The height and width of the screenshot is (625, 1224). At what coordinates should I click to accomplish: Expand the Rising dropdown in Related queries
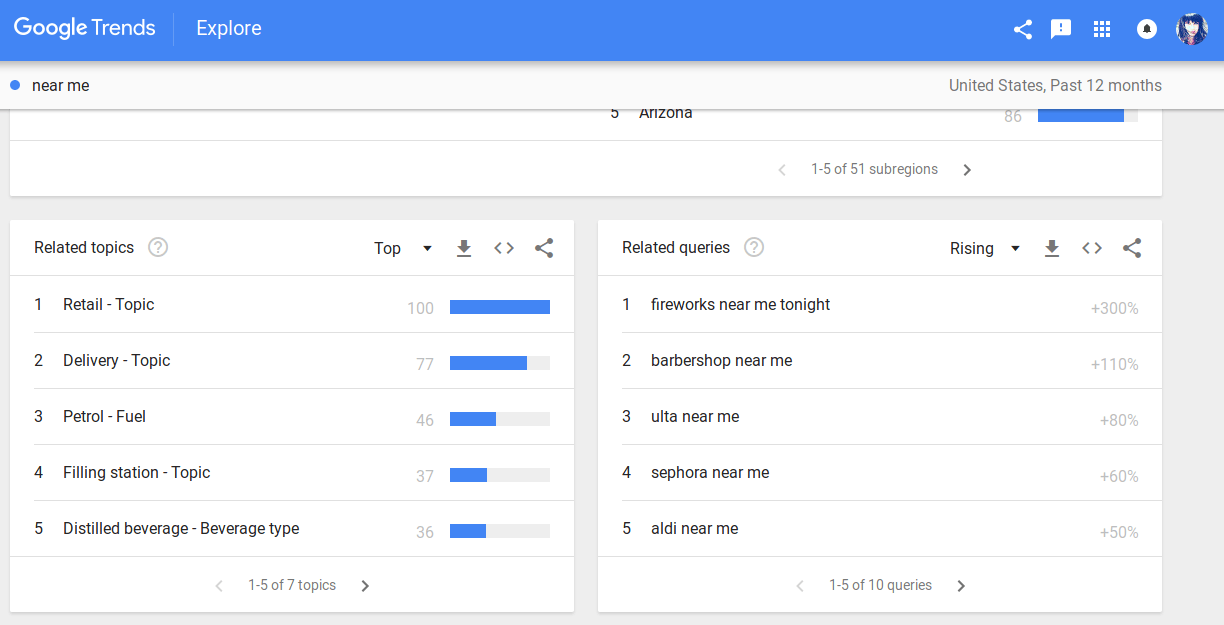pyautogui.click(x=985, y=248)
